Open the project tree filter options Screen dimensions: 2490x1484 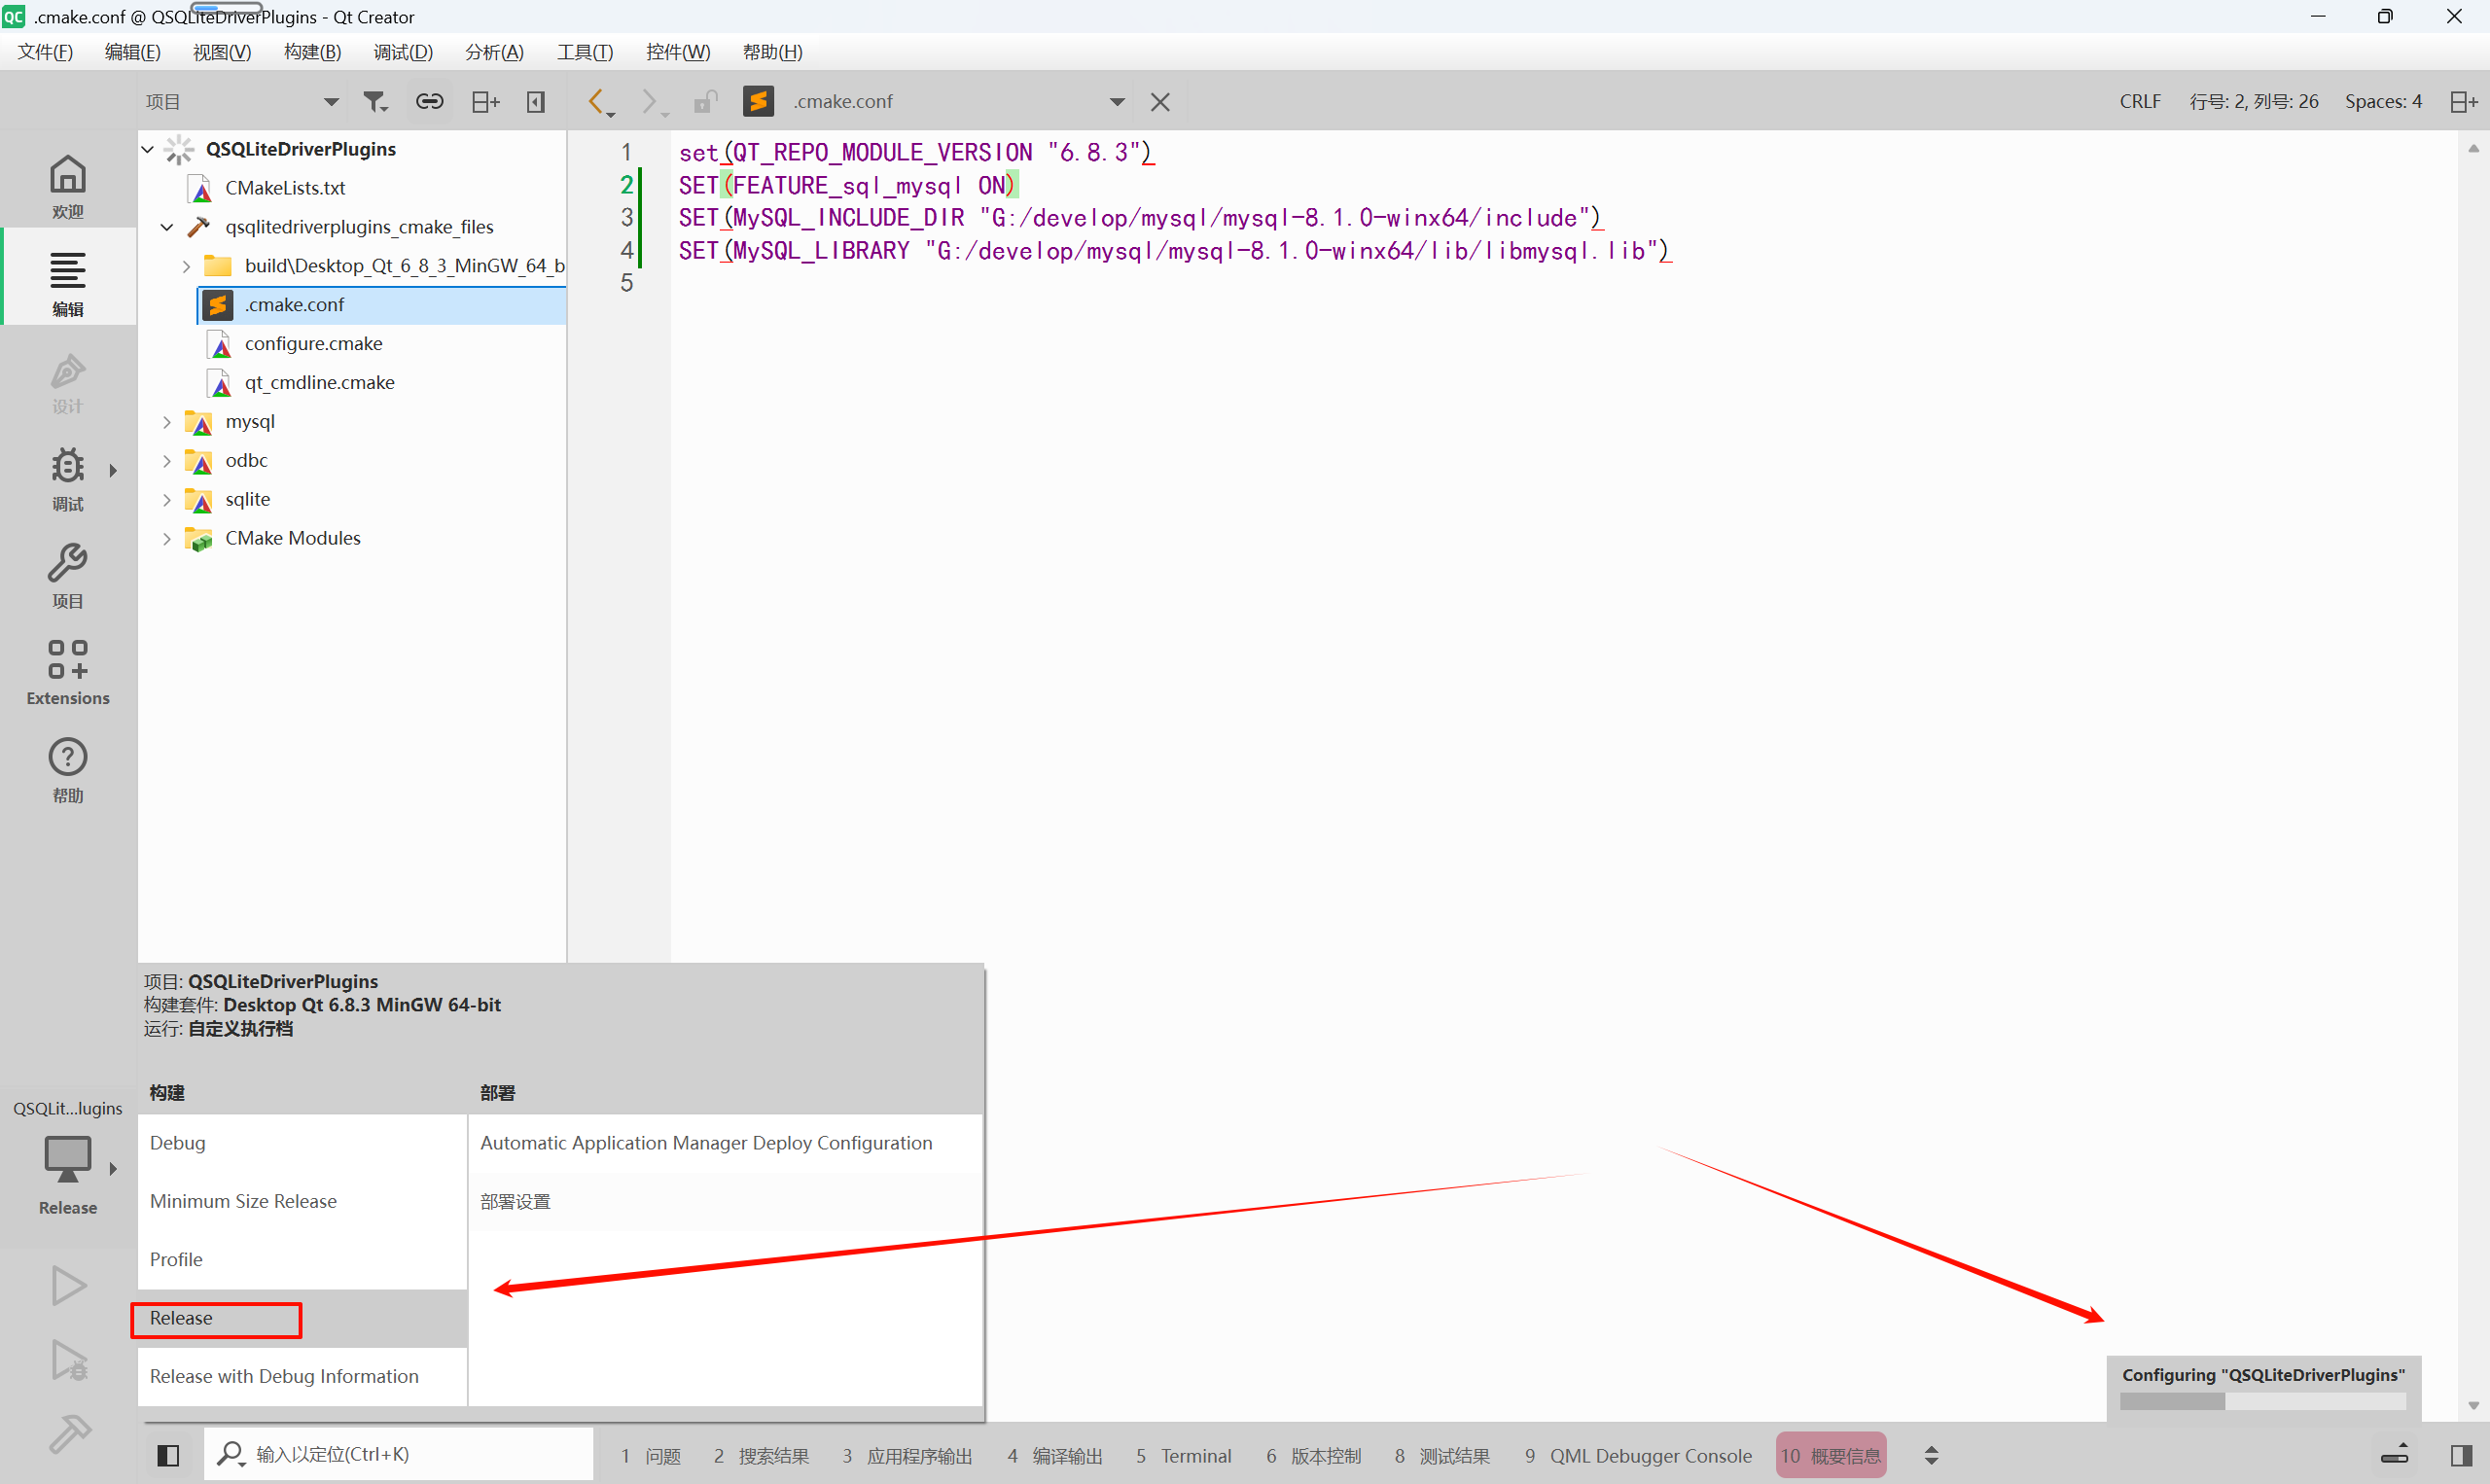(374, 101)
